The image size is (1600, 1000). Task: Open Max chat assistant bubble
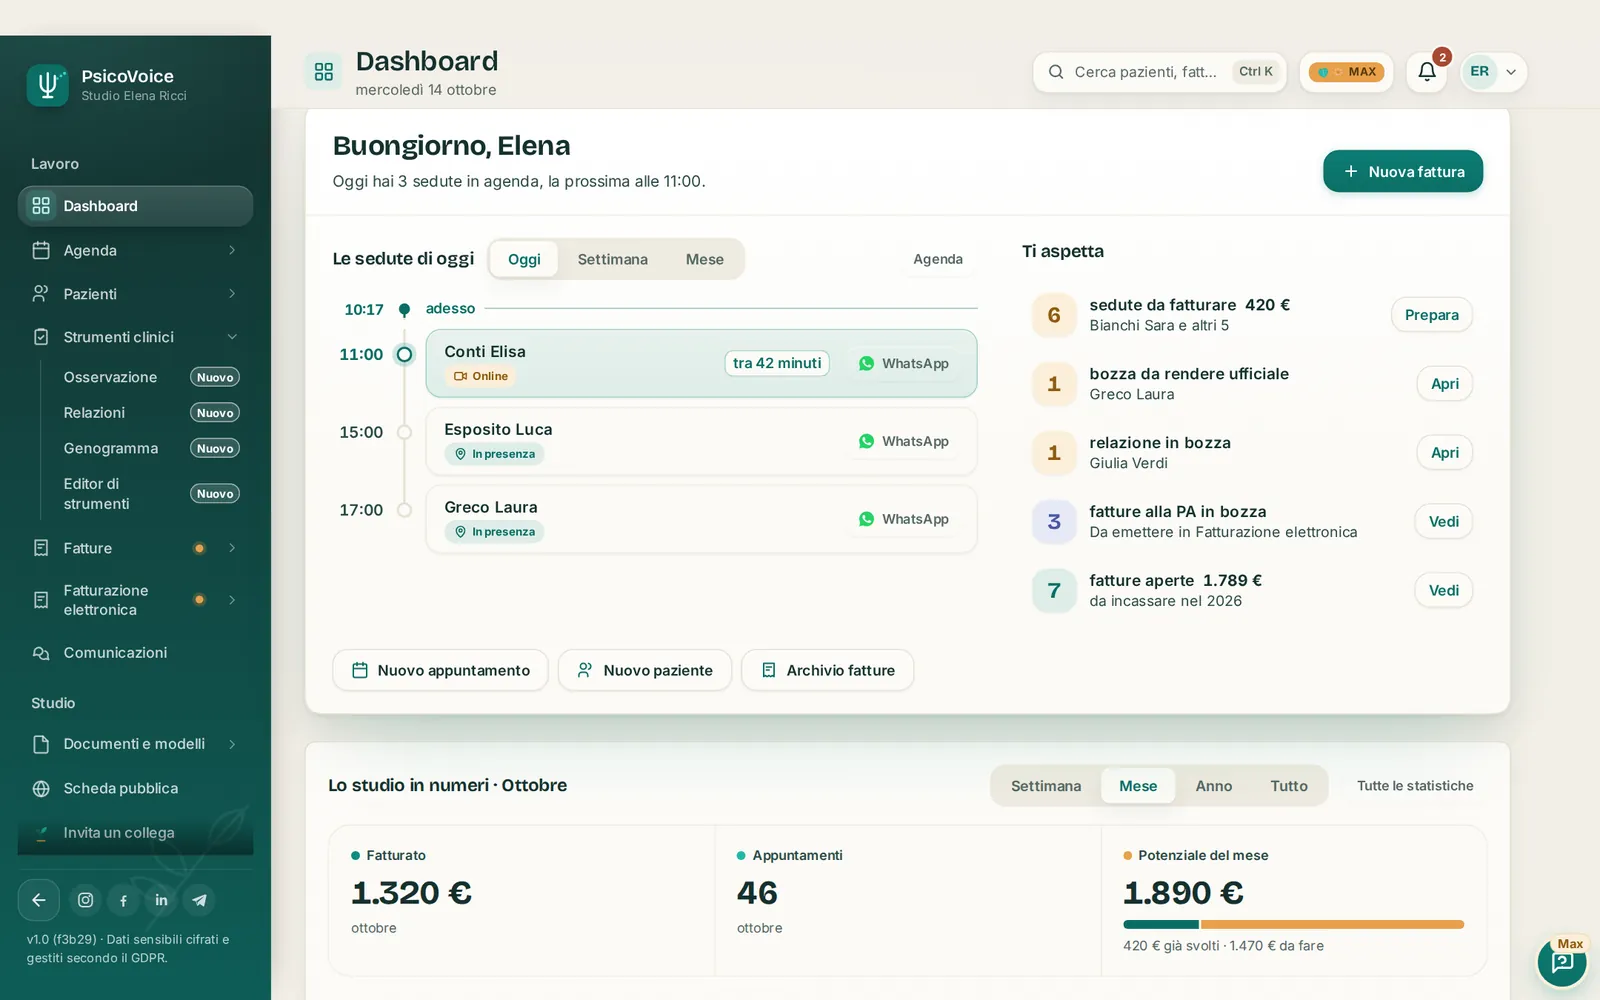[x=1562, y=962]
